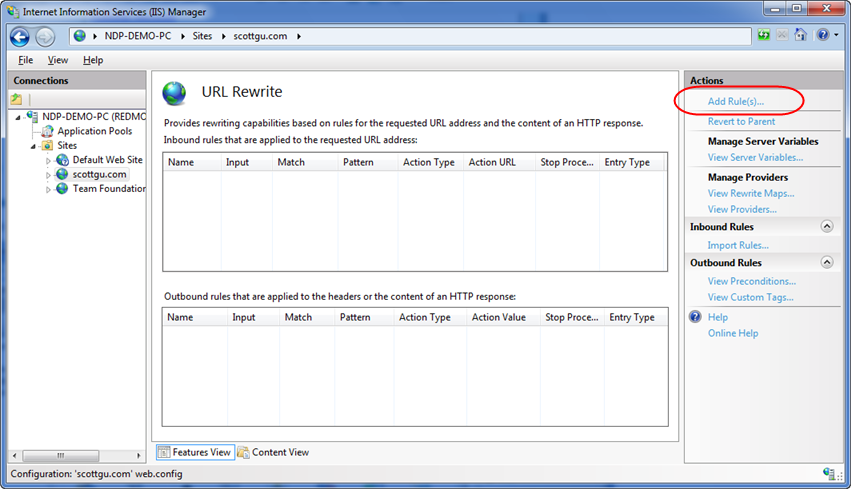851x489 pixels.
Task: Expand the Team Foundation site node
Action: [48, 189]
